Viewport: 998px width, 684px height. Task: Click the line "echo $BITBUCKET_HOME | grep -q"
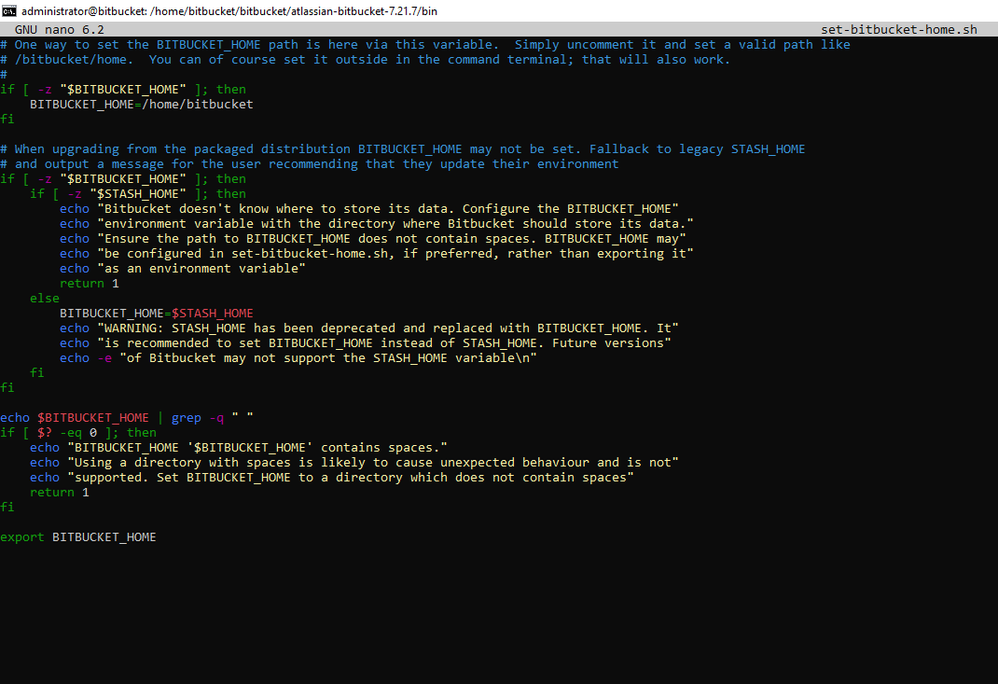127,417
